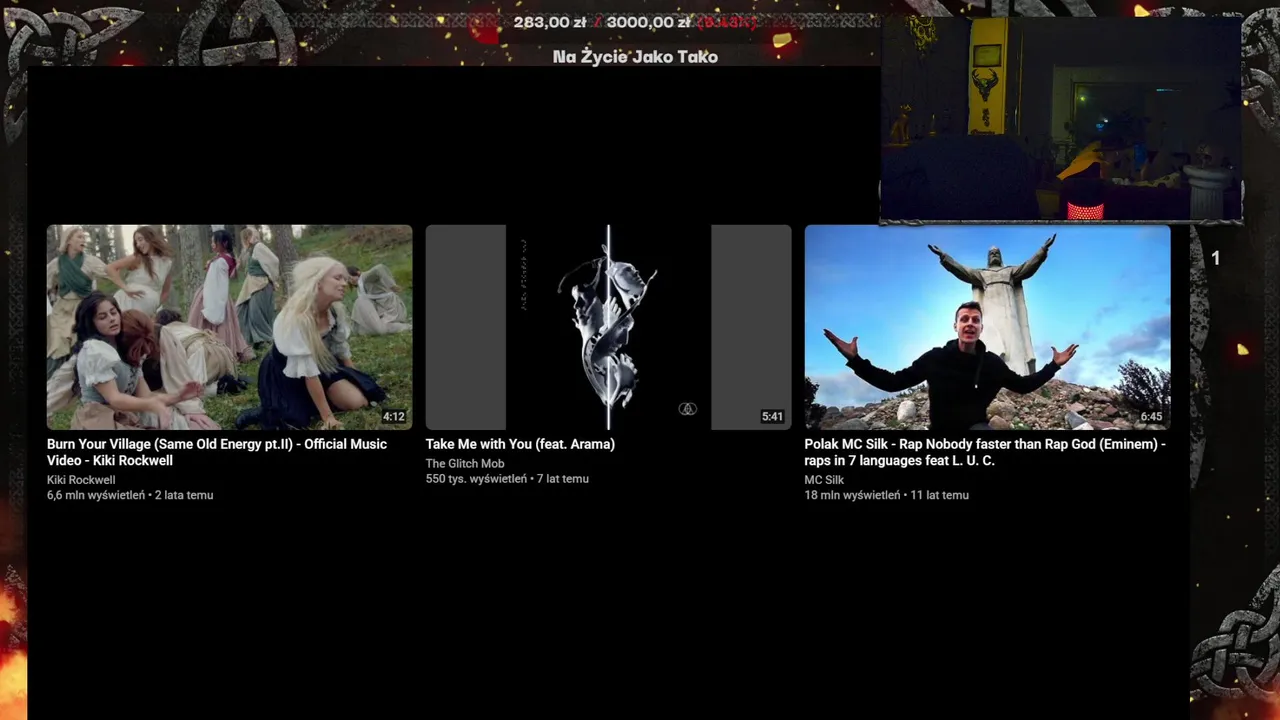This screenshot has width=1280, height=720.
Task: Click the 5:41 duration badge
Action: (x=772, y=417)
